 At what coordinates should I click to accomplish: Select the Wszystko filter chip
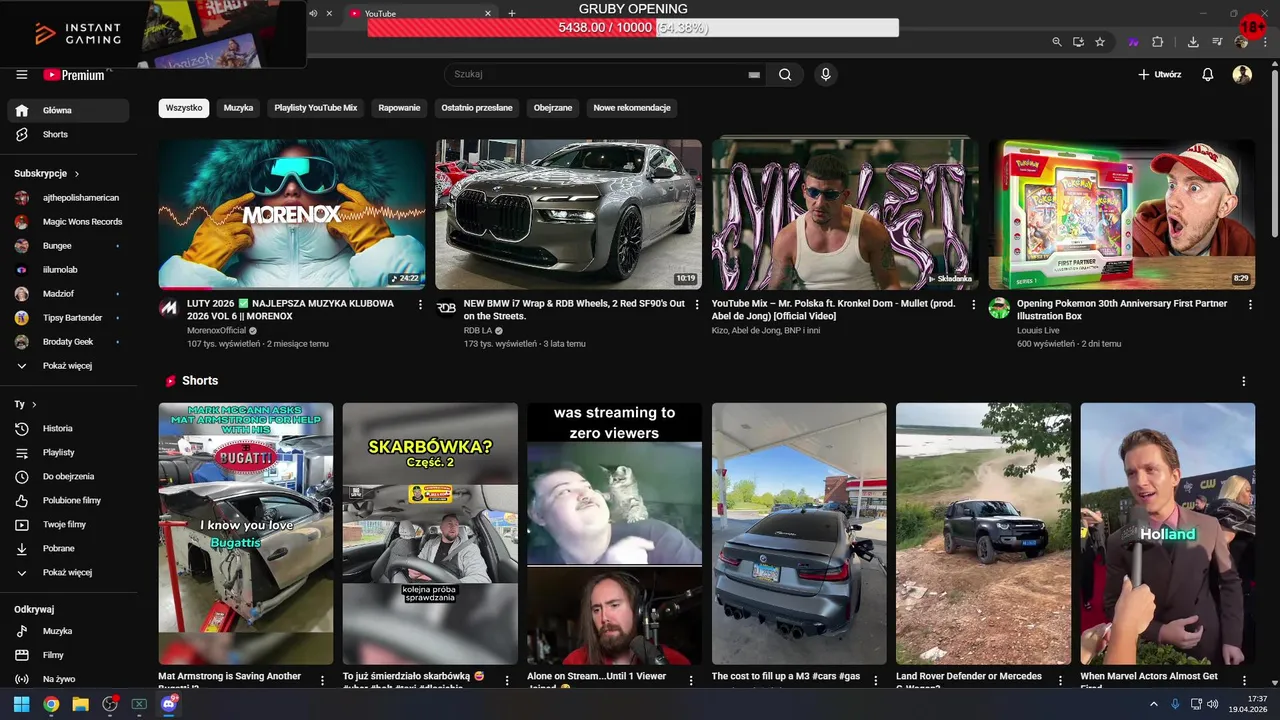[x=184, y=108]
